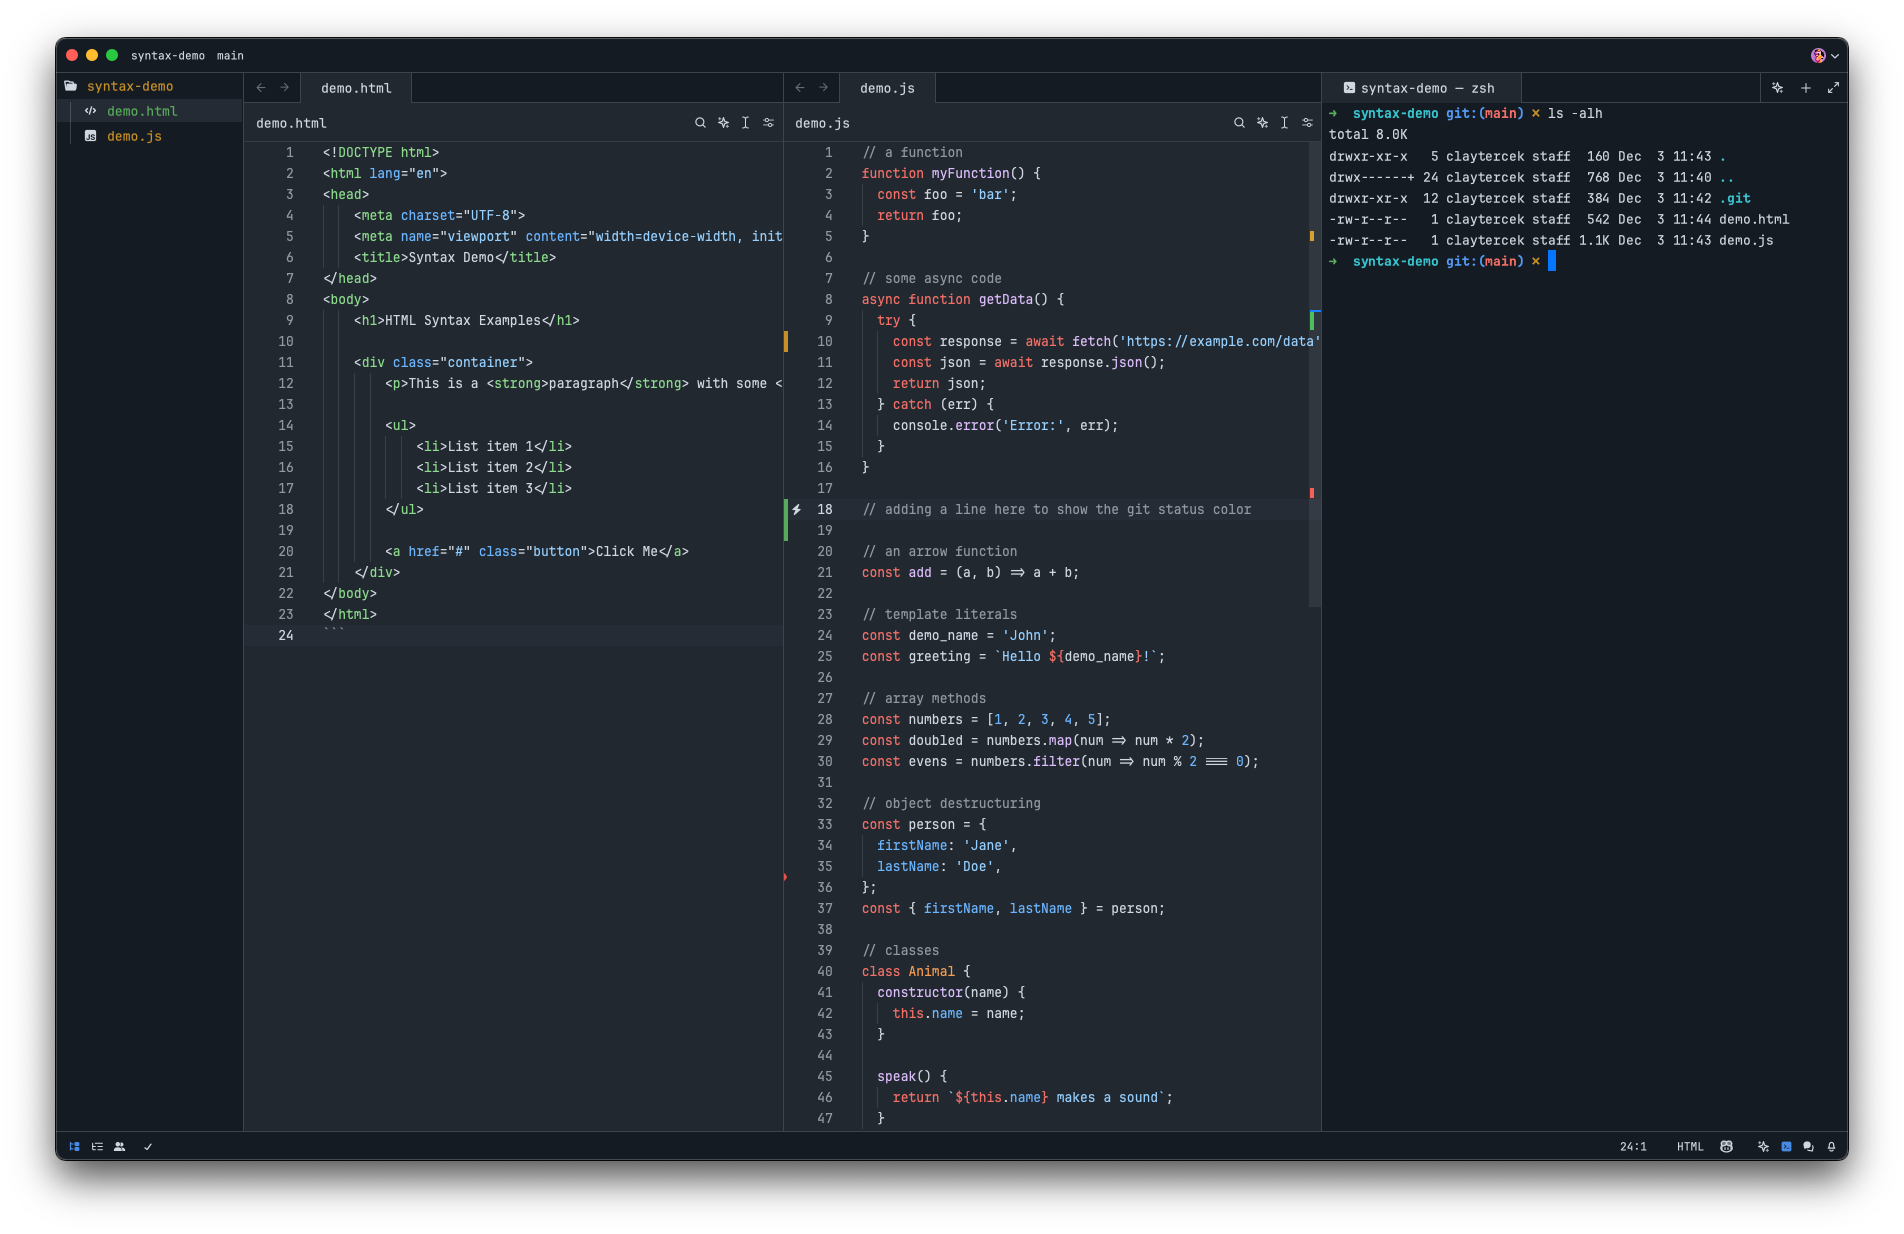Click inline assist sparkle in demo.js toolbar
1904x1234 pixels.
click(1262, 123)
